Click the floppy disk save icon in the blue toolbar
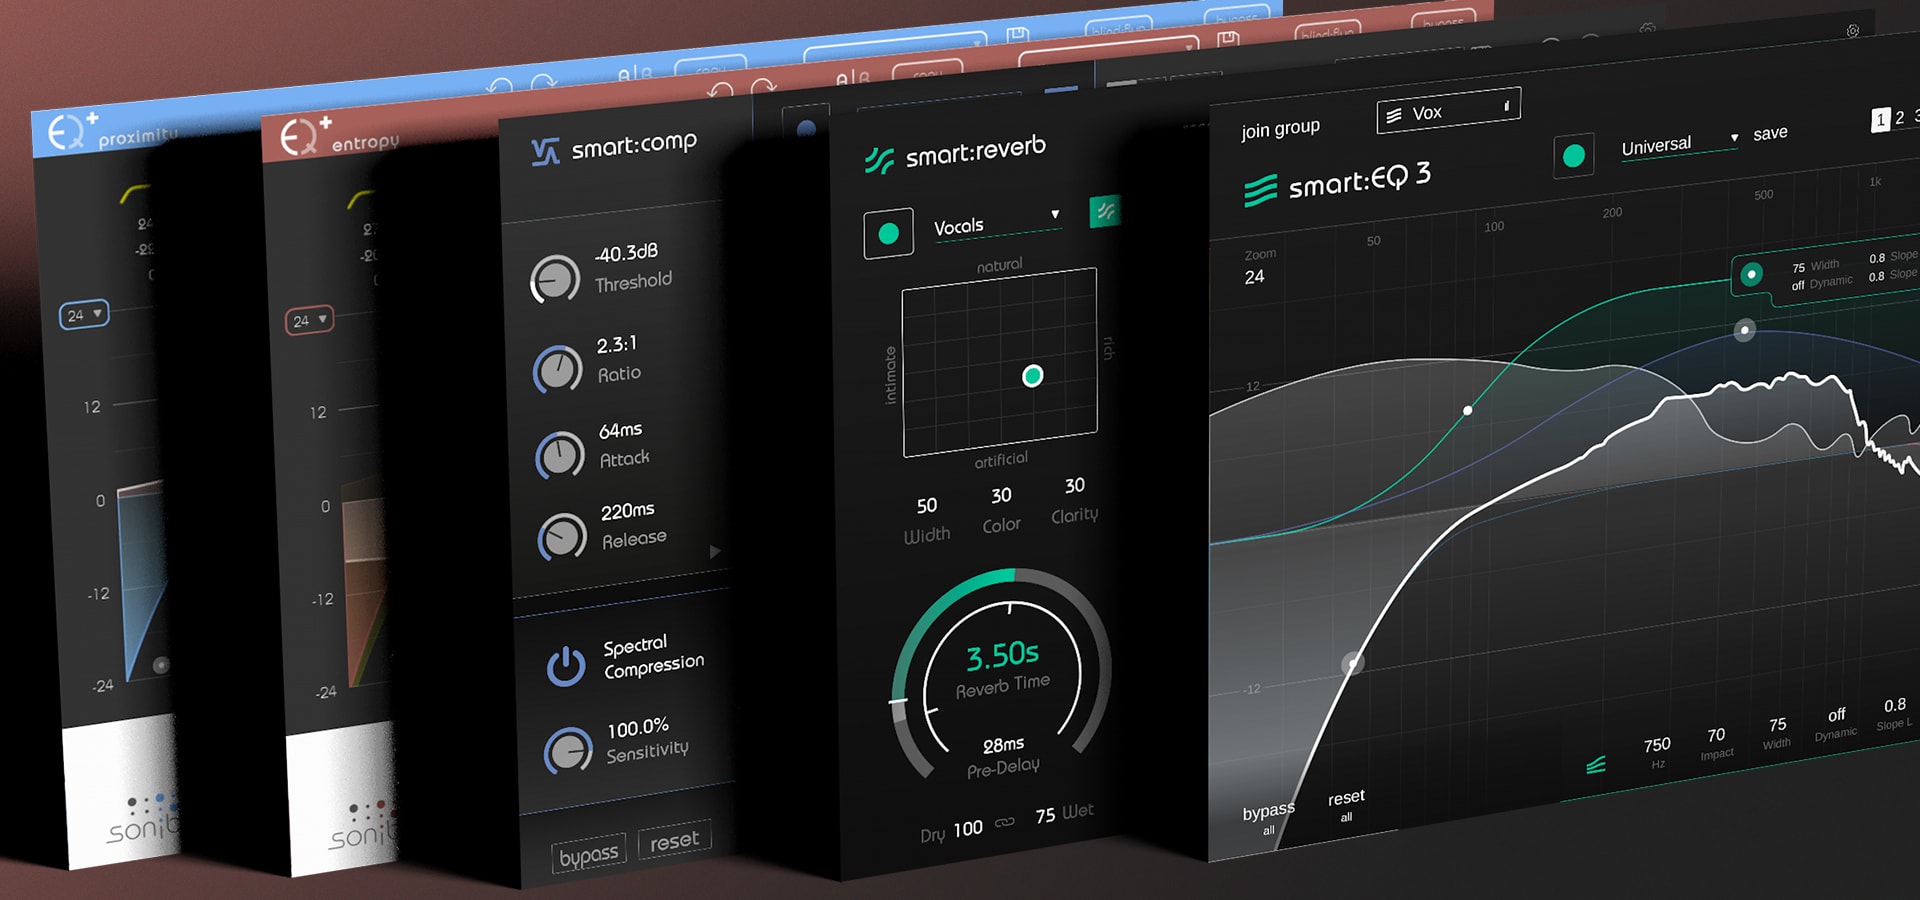This screenshot has height=900, width=1920. tap(1018, 33)
